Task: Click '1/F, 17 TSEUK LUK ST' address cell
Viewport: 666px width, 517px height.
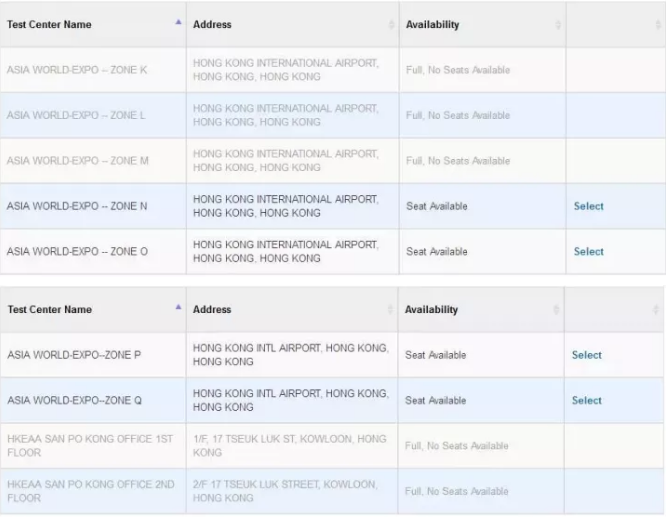Action: coord(292,446)
